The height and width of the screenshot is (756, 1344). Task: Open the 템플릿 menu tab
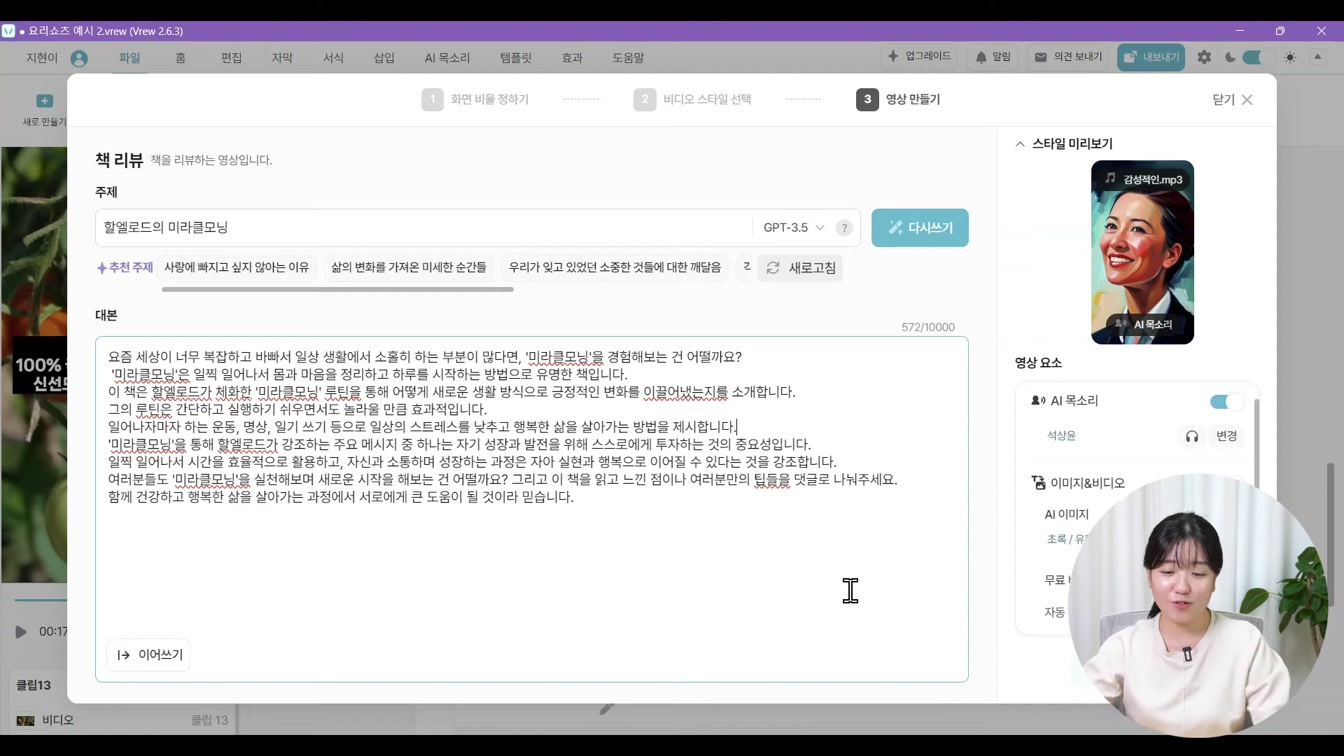click(516, 58)
